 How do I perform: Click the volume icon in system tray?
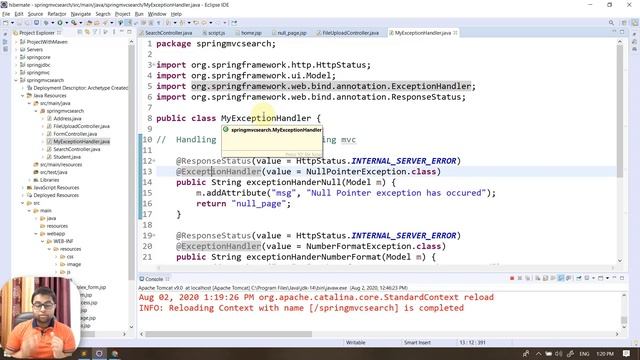(x=558, y=354)
